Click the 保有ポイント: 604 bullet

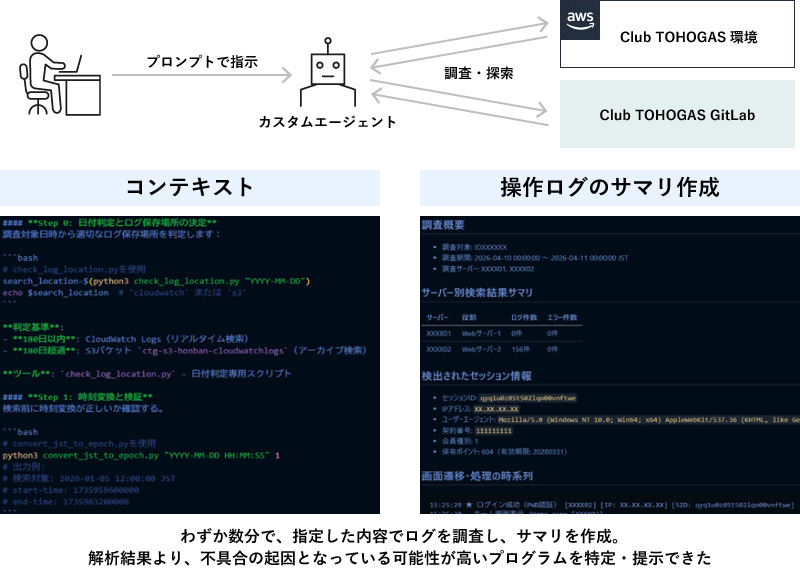[504, 452]
